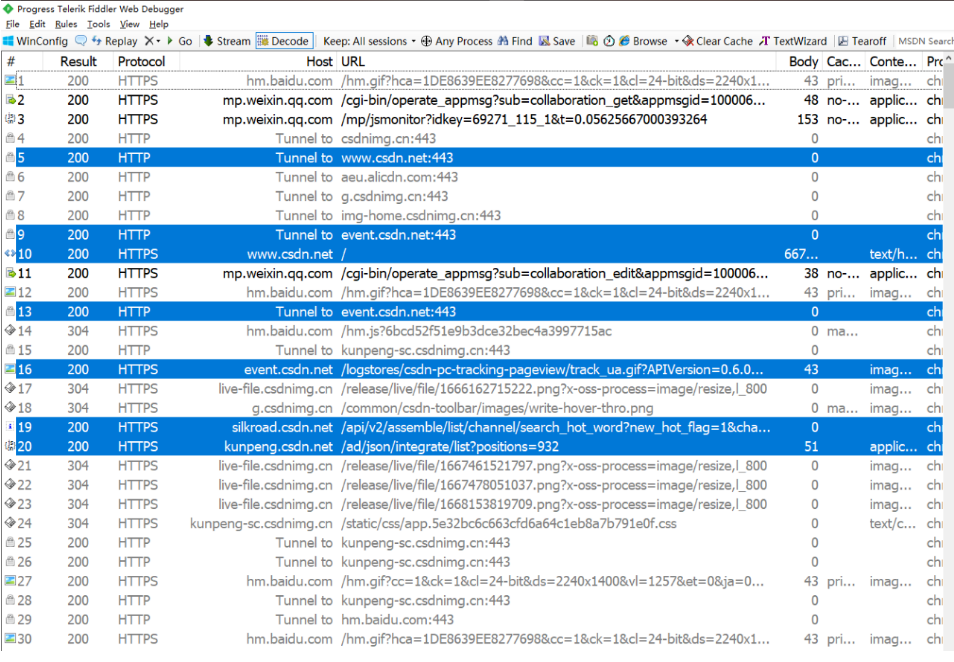Select session 18 write-hover-thro.png URL
The width and height of the screenshot is (954, 662).
pyautogui.click(x=497, y=408)
